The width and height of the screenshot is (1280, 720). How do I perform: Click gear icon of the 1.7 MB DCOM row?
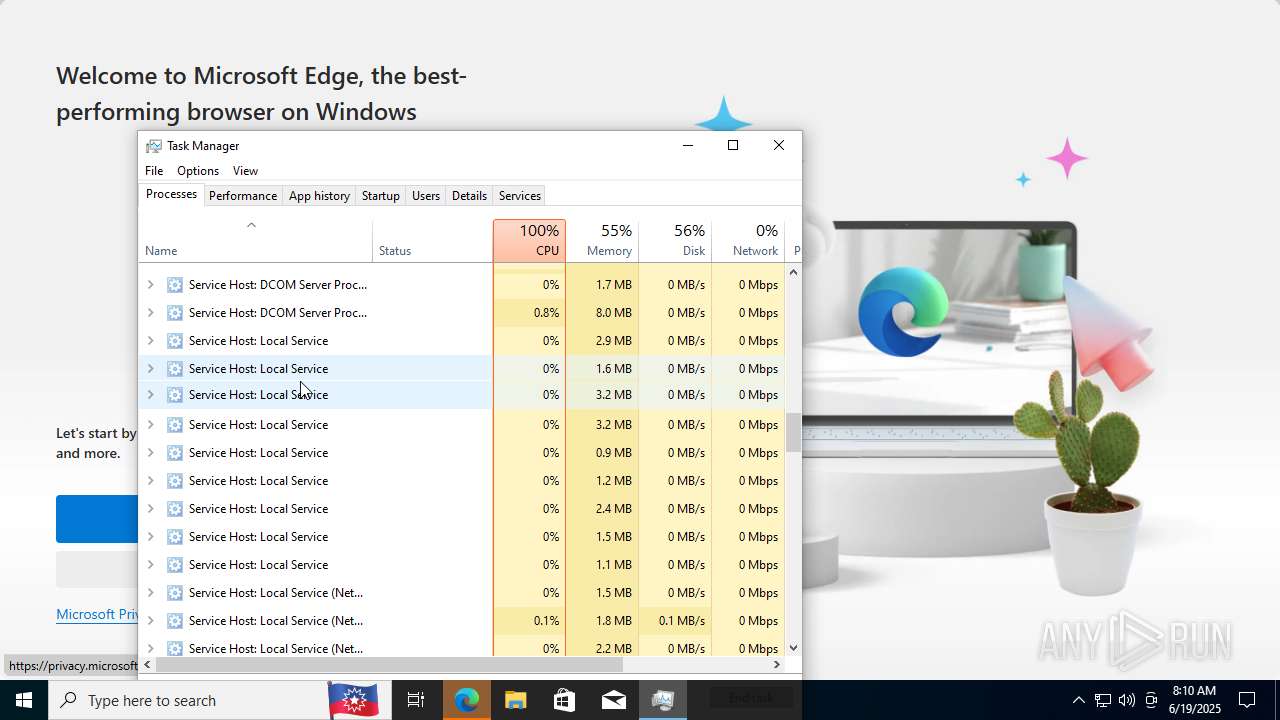[x=175, y=285]
